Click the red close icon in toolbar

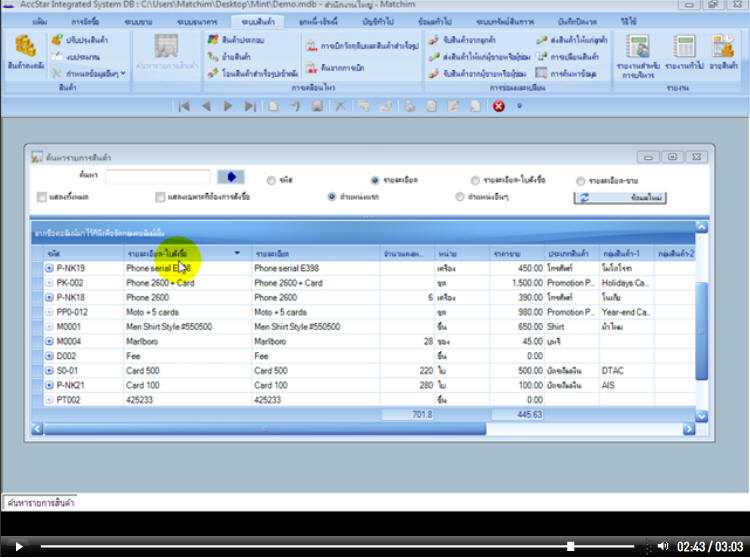[x=498, y=106]
